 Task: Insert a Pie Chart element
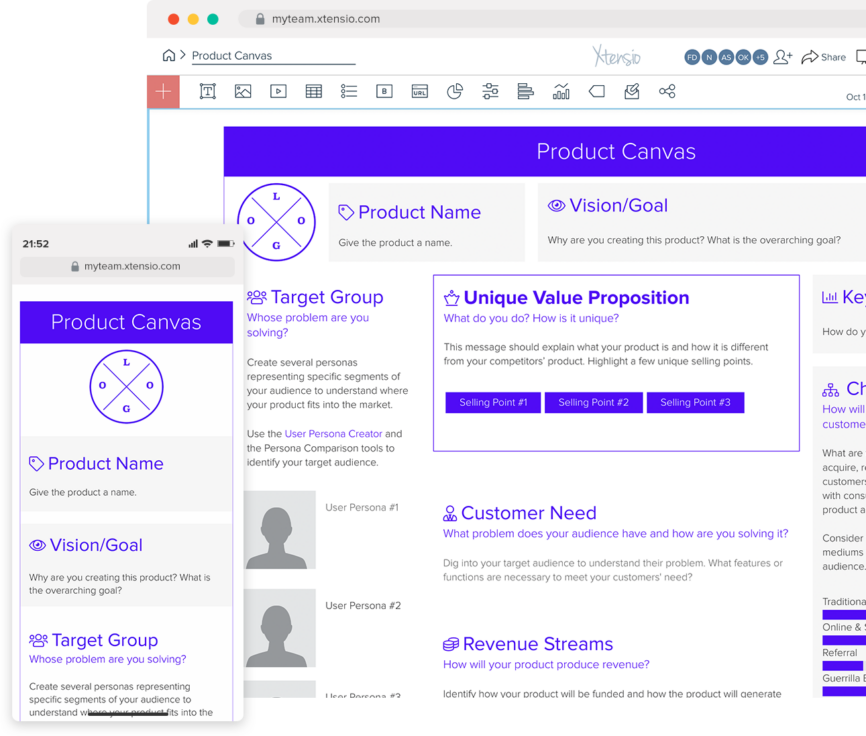[x=455, y=91]
